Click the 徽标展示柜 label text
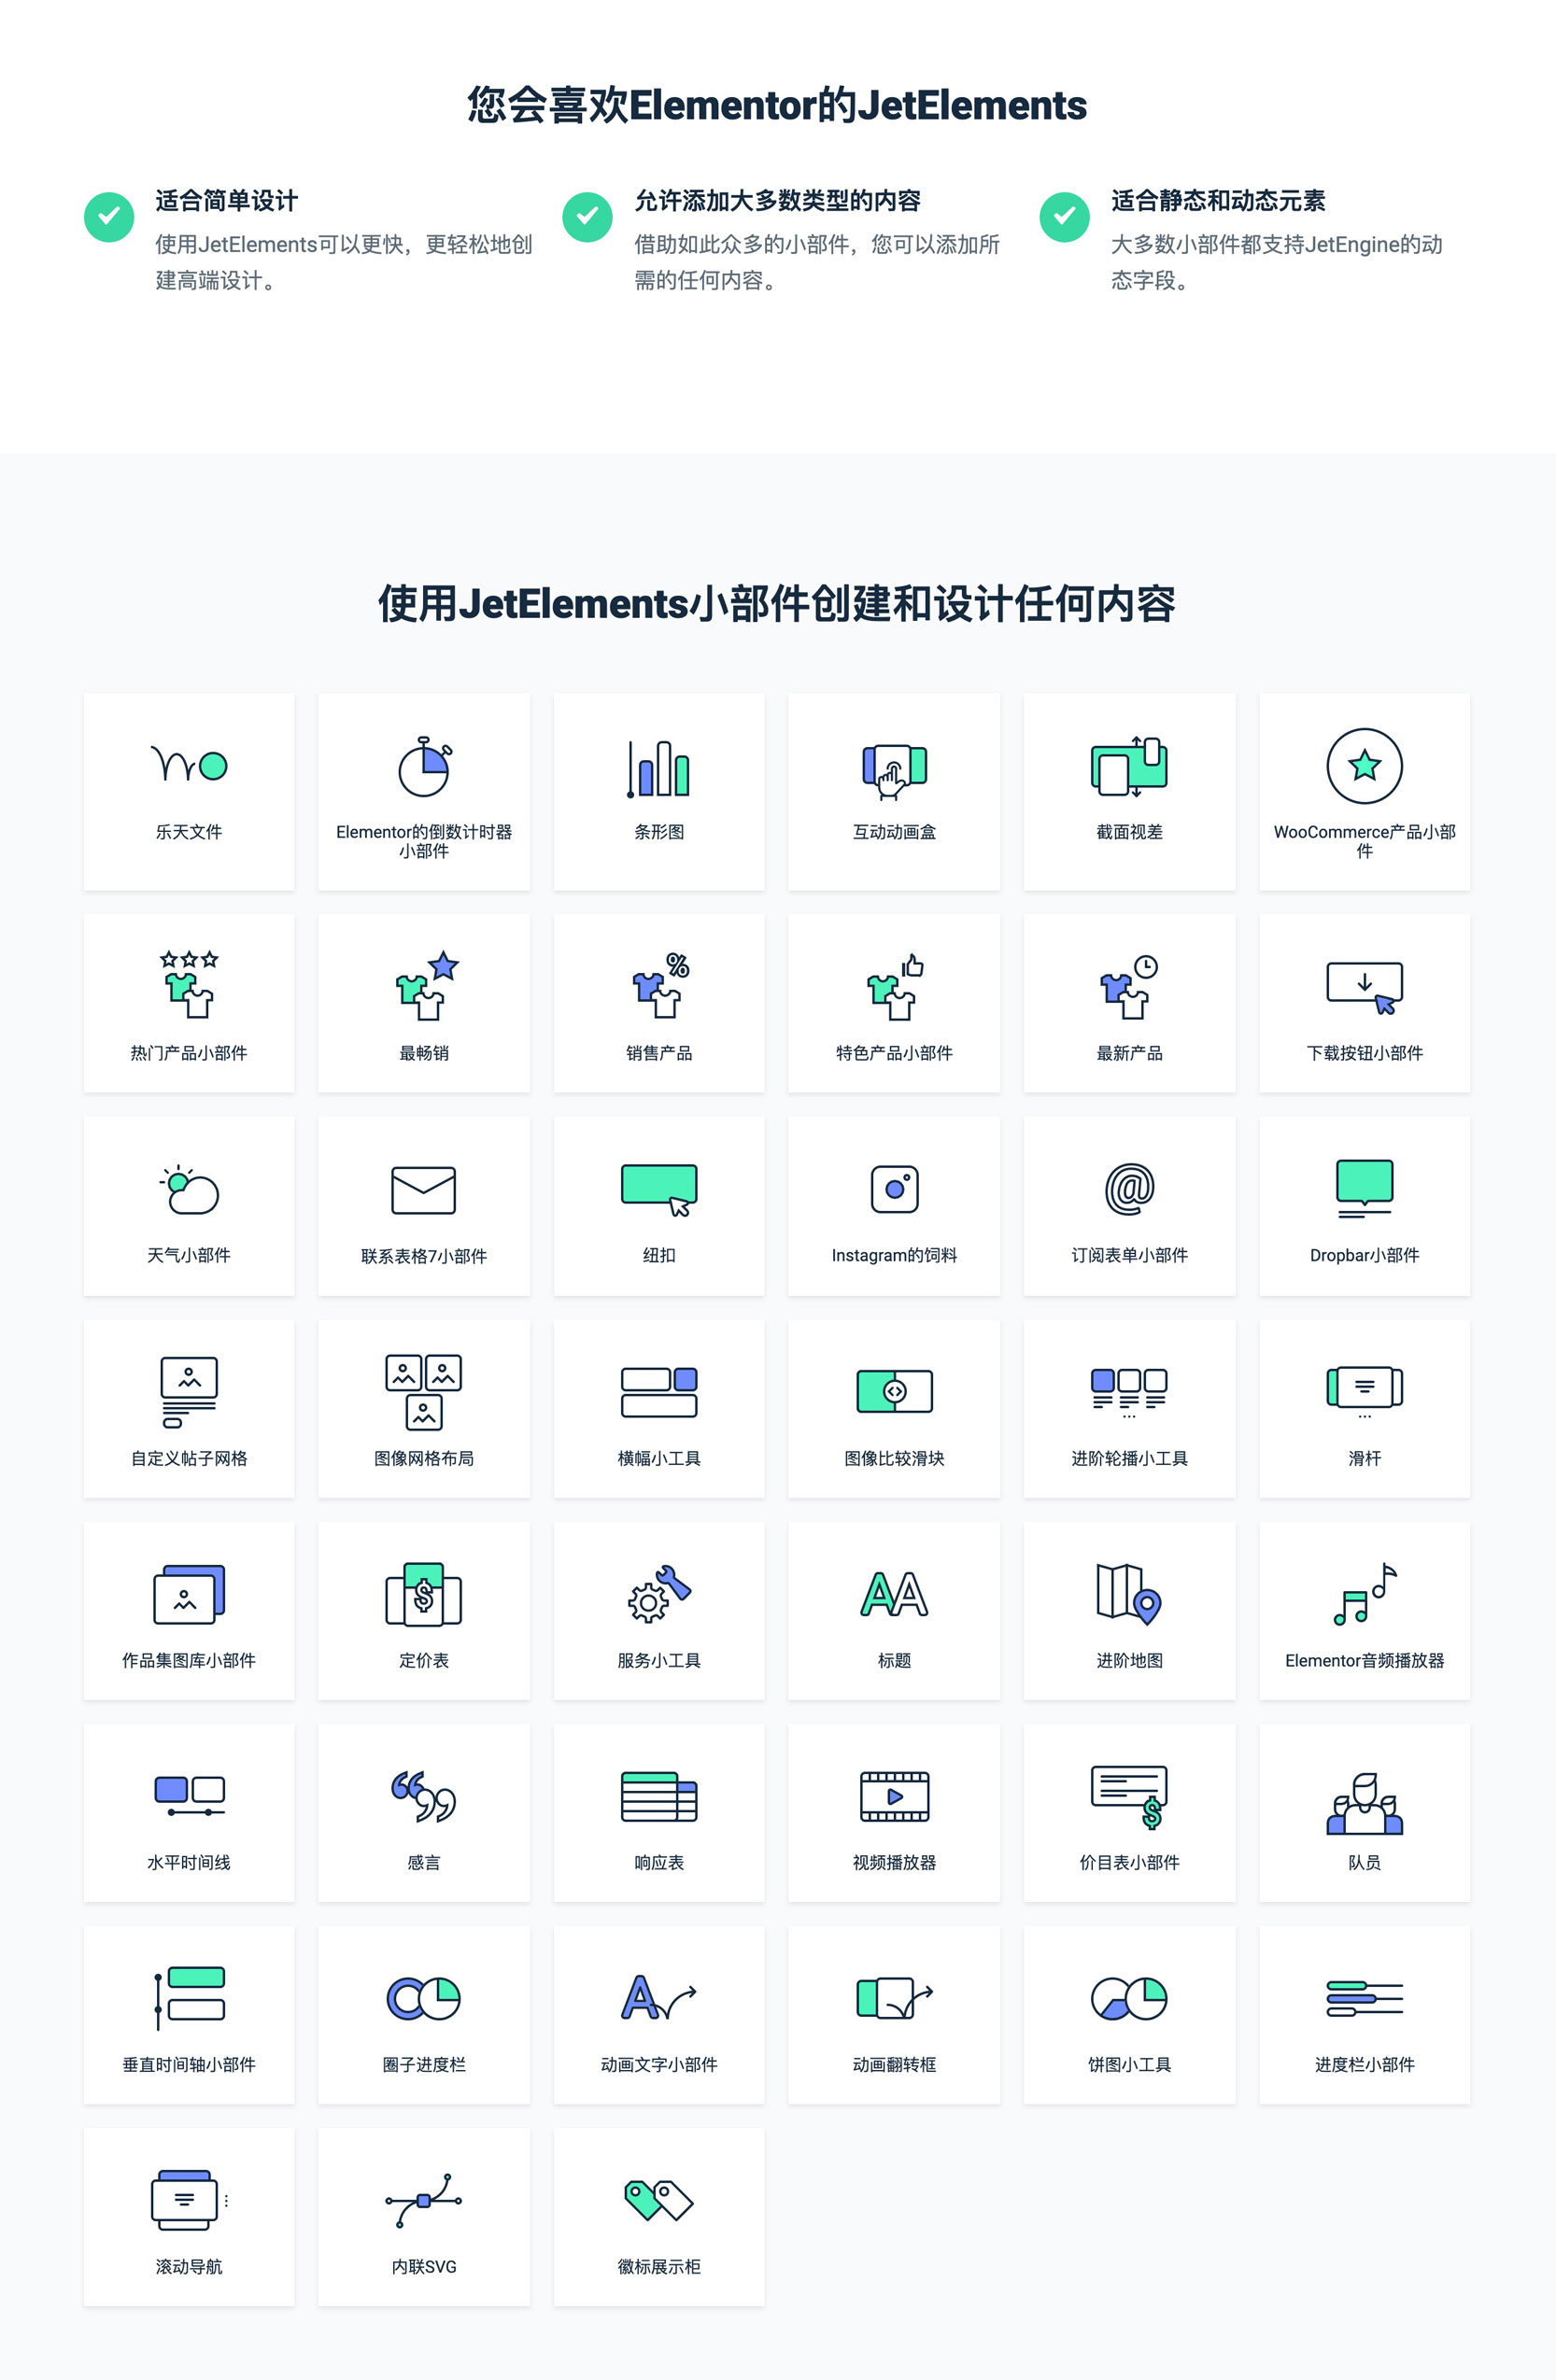 pos(659,2266)
